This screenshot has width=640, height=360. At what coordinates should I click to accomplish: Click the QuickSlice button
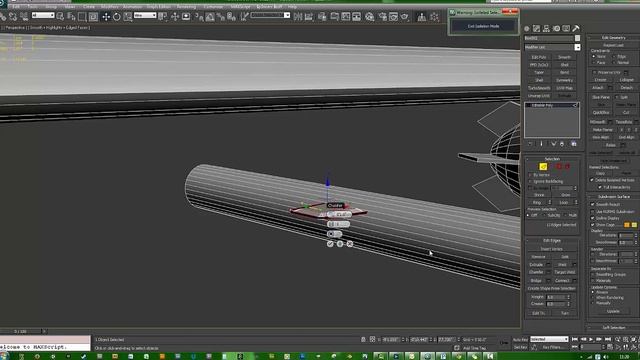pyautogui.click(x=601, y=112)
